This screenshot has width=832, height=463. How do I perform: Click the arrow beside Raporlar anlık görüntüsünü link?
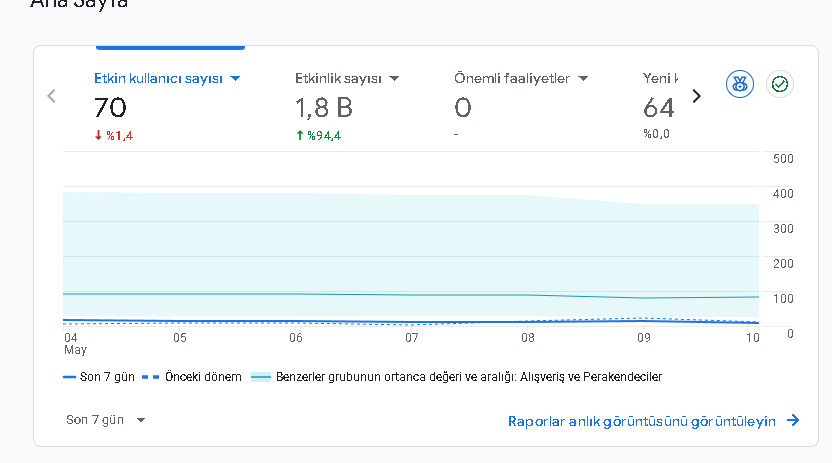coord(793,421)
